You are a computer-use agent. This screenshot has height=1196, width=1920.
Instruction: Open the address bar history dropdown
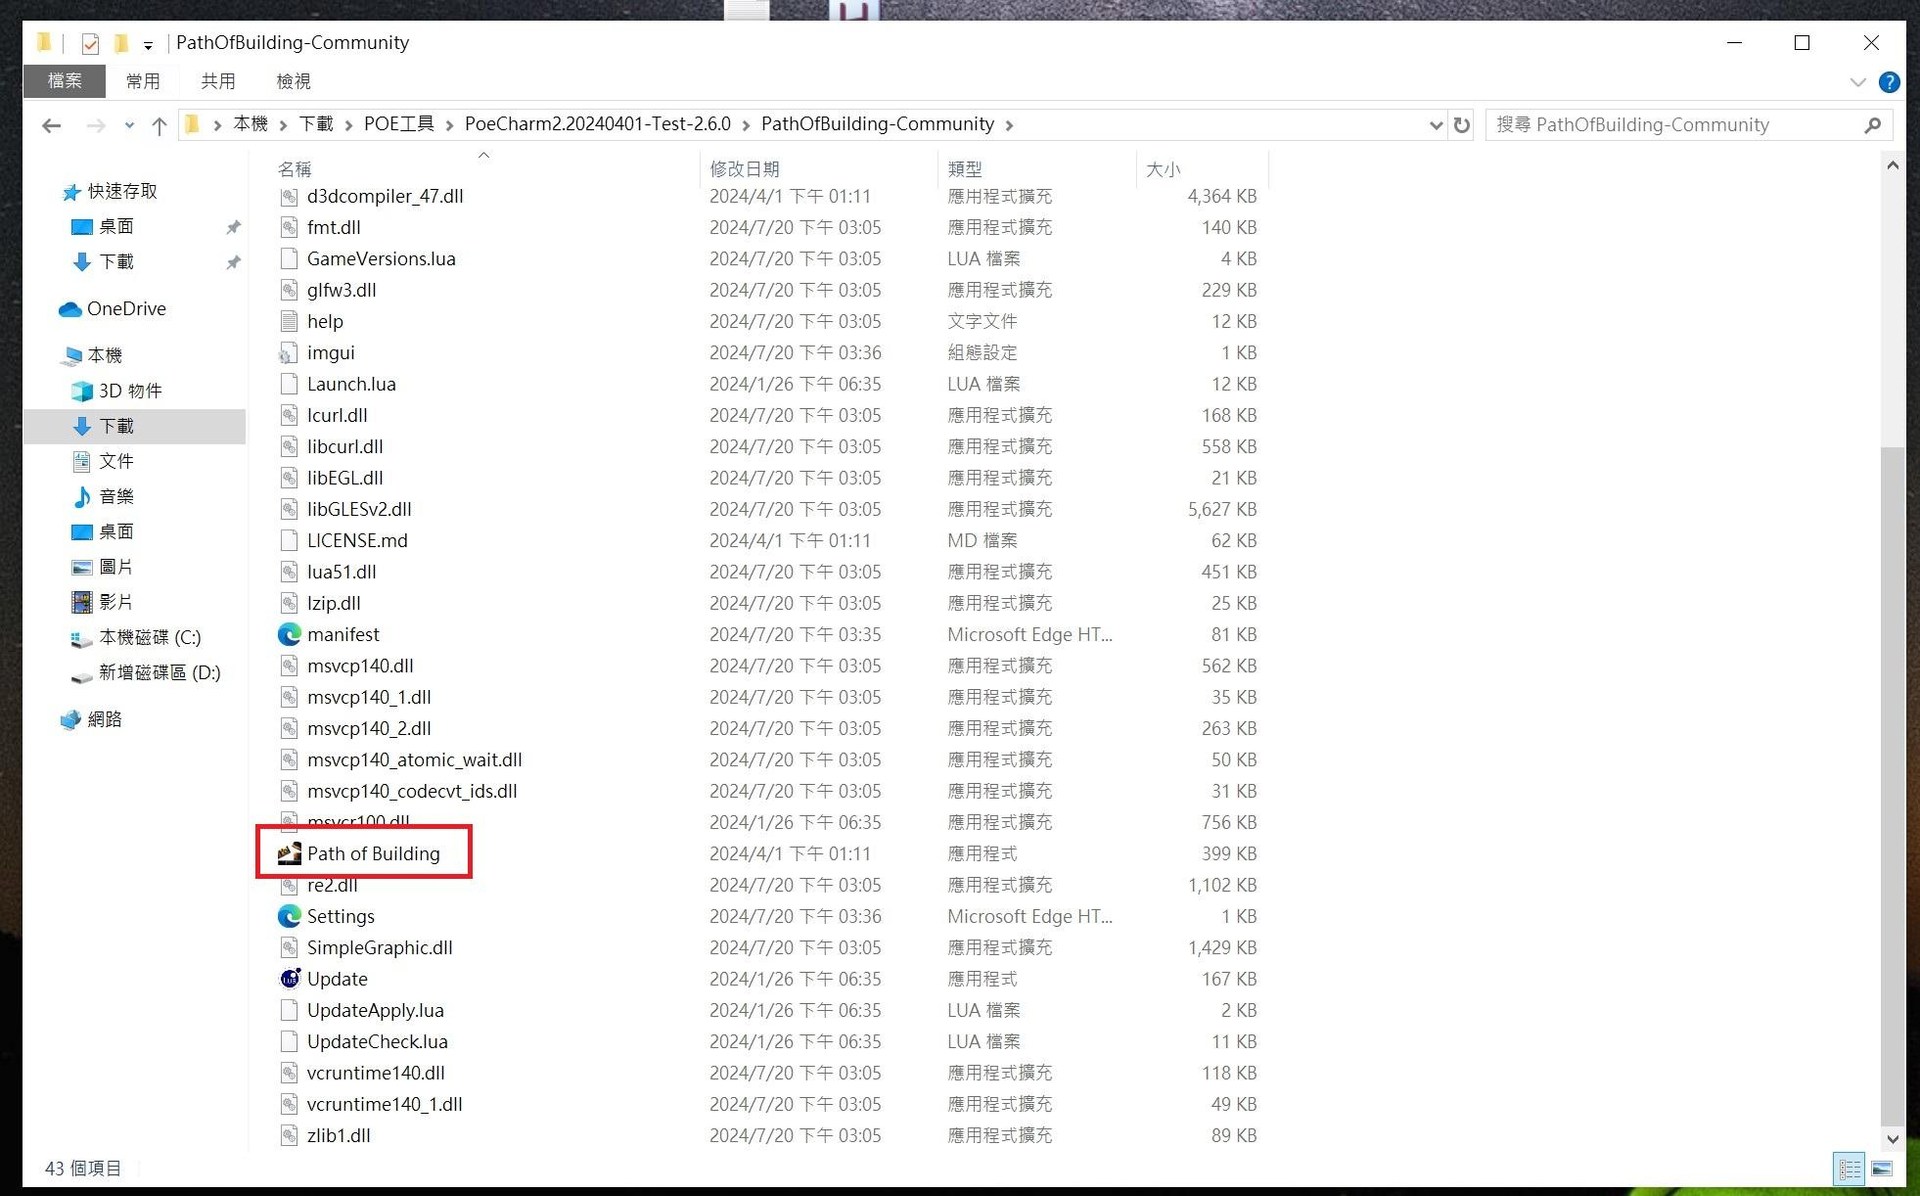pos(1435,125)
